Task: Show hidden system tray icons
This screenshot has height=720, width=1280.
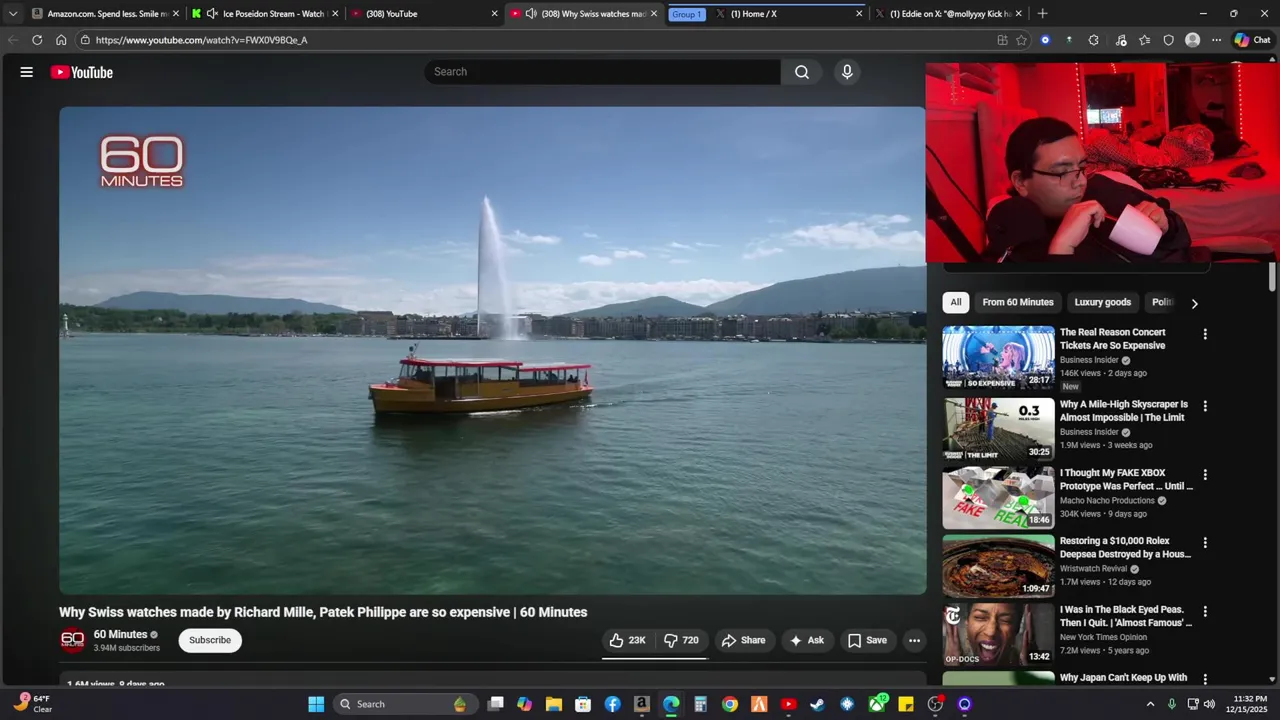Action: click(x=1150, y=704)
